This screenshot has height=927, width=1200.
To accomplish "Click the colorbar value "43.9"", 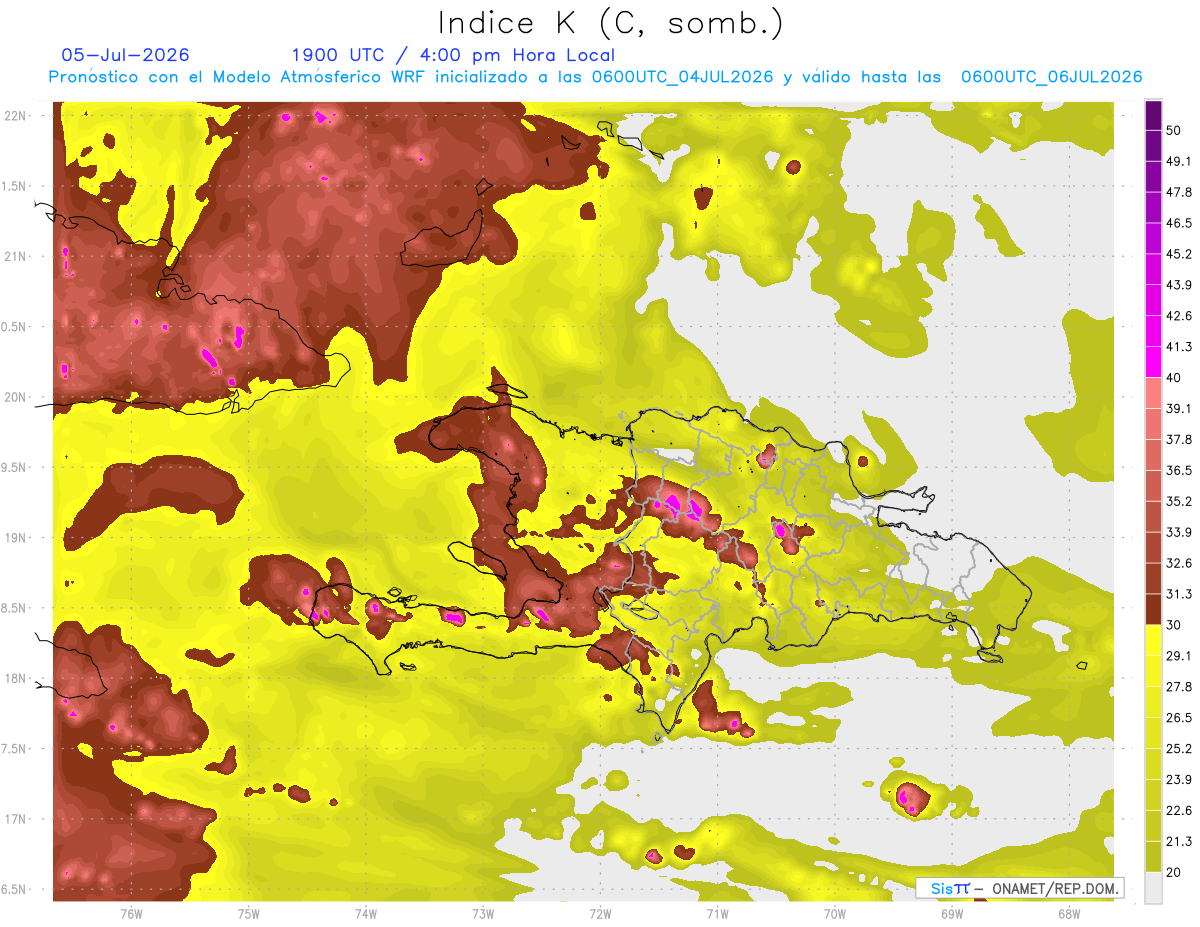I will coord(1179,285).
